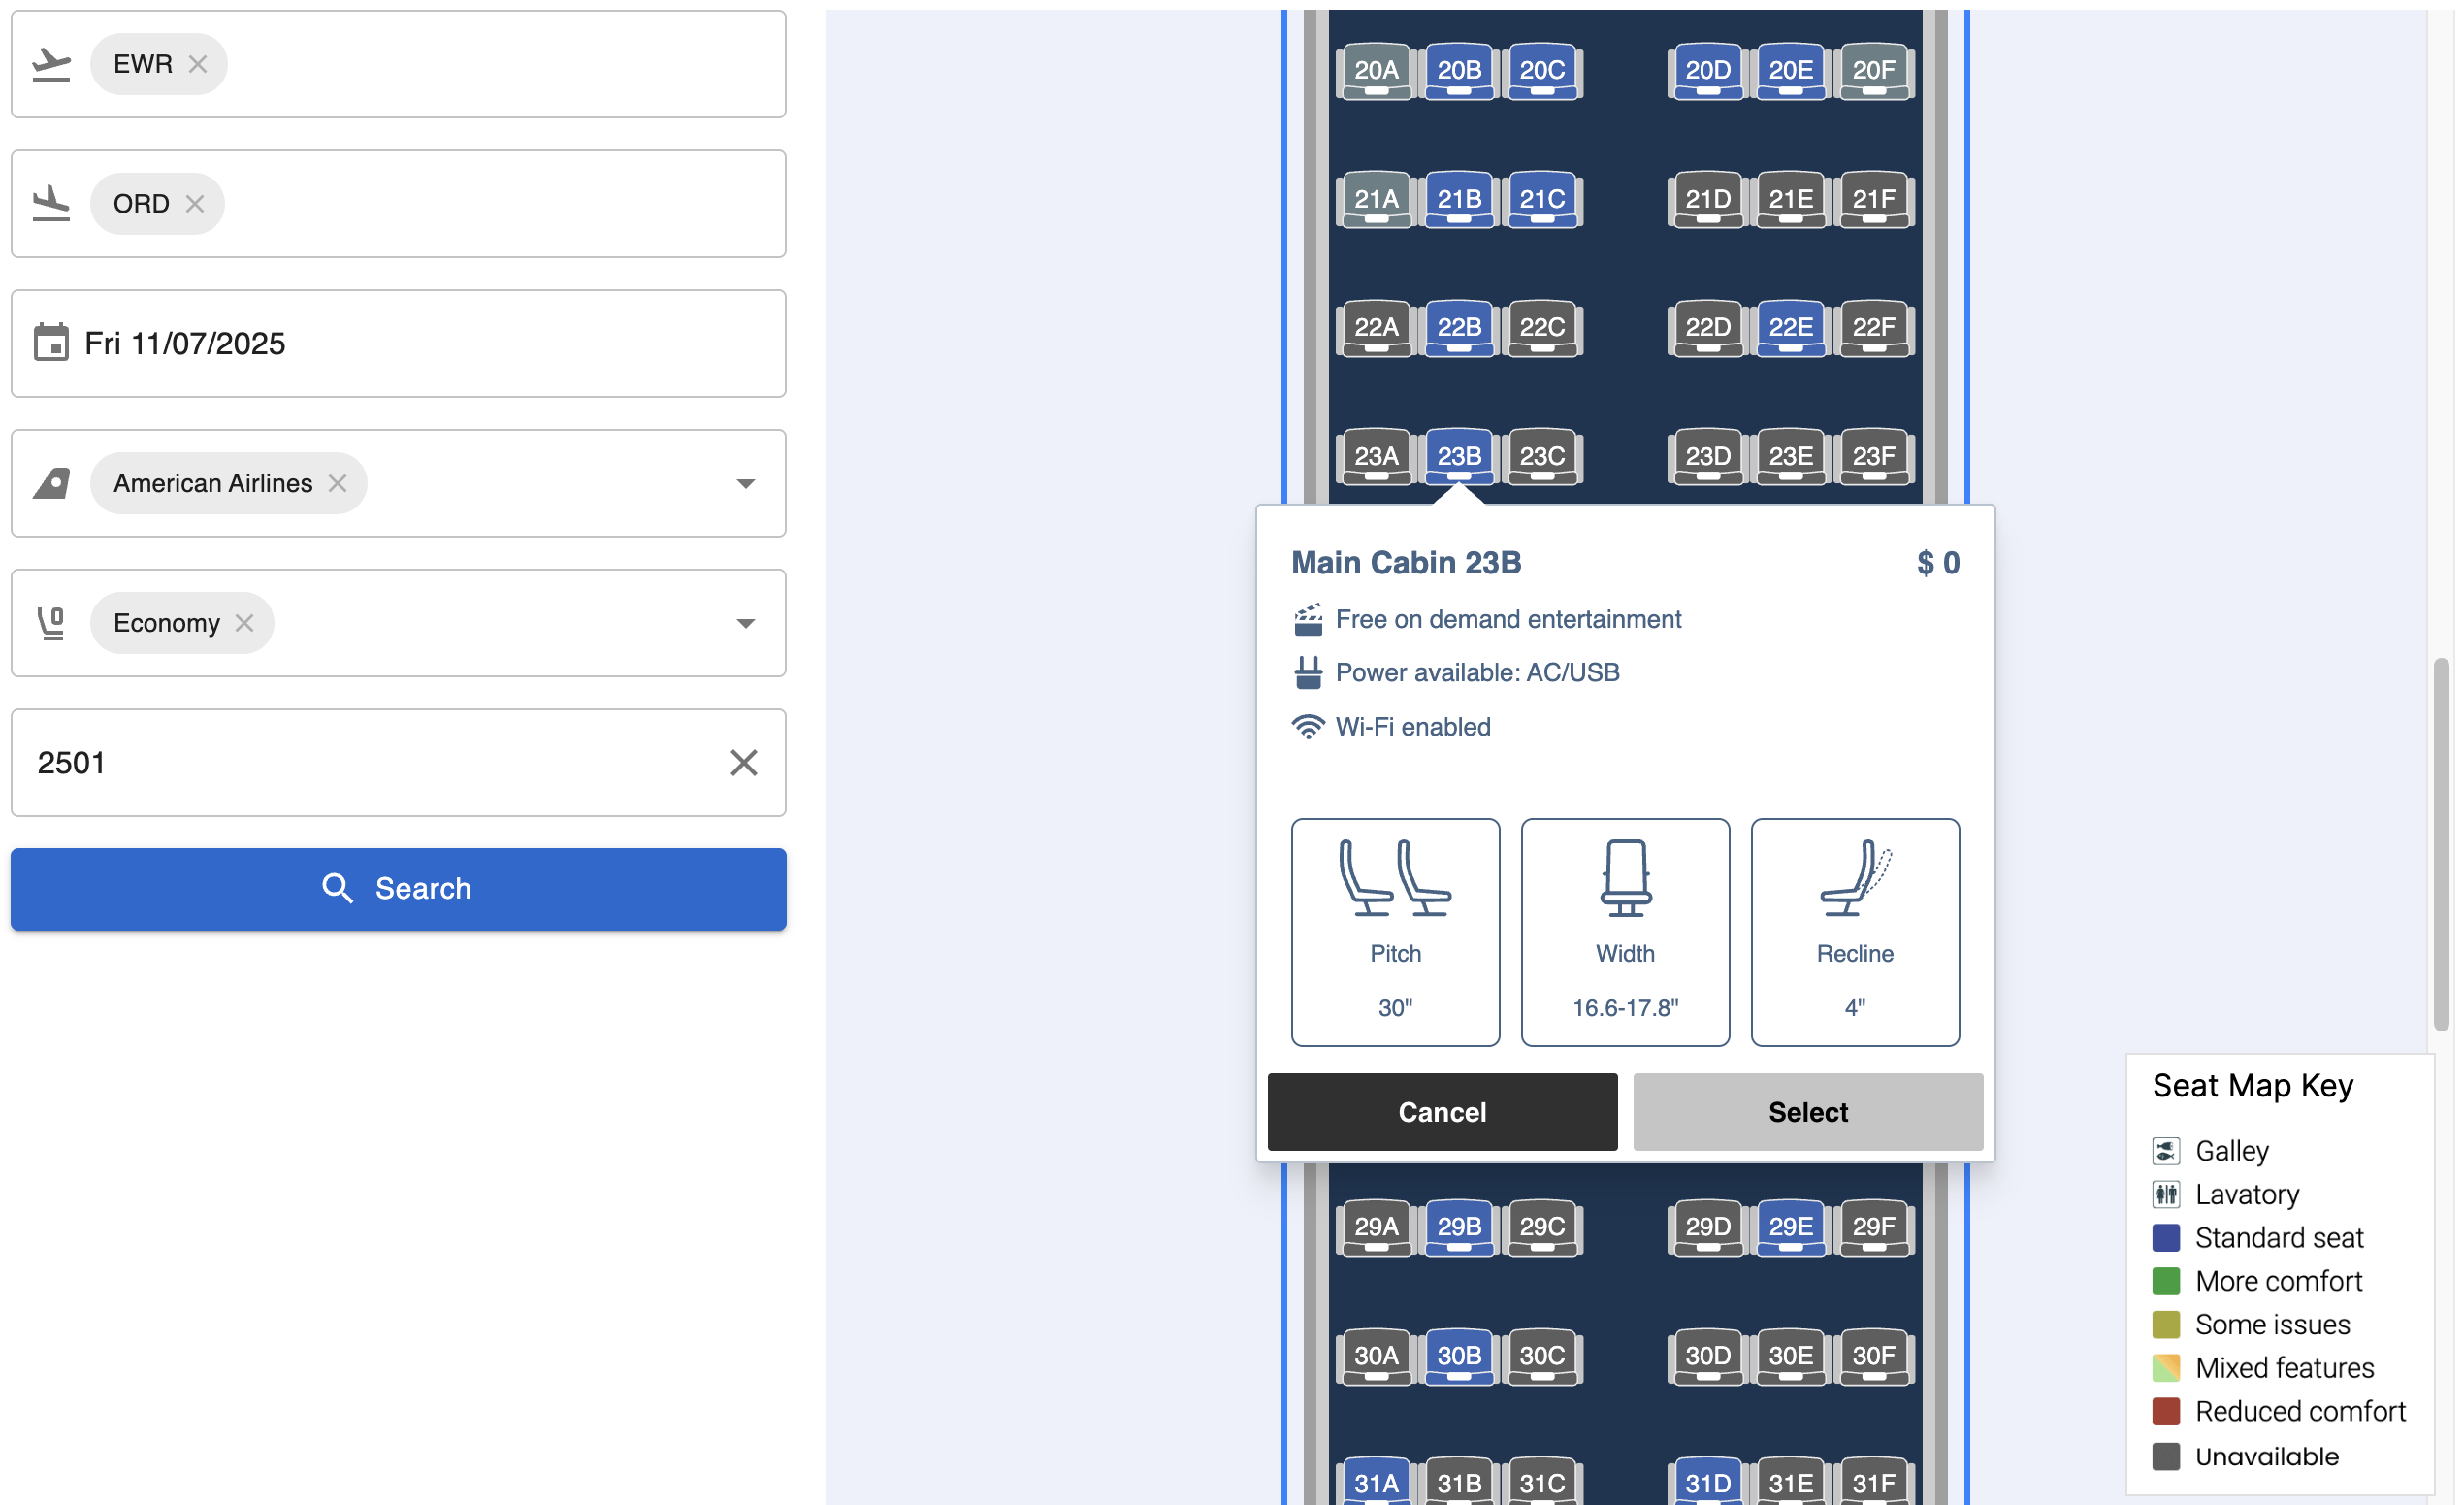Click the Reduced comfort red swatch
This screenshot has width=2464, height=1505.
point(2166,1412)
